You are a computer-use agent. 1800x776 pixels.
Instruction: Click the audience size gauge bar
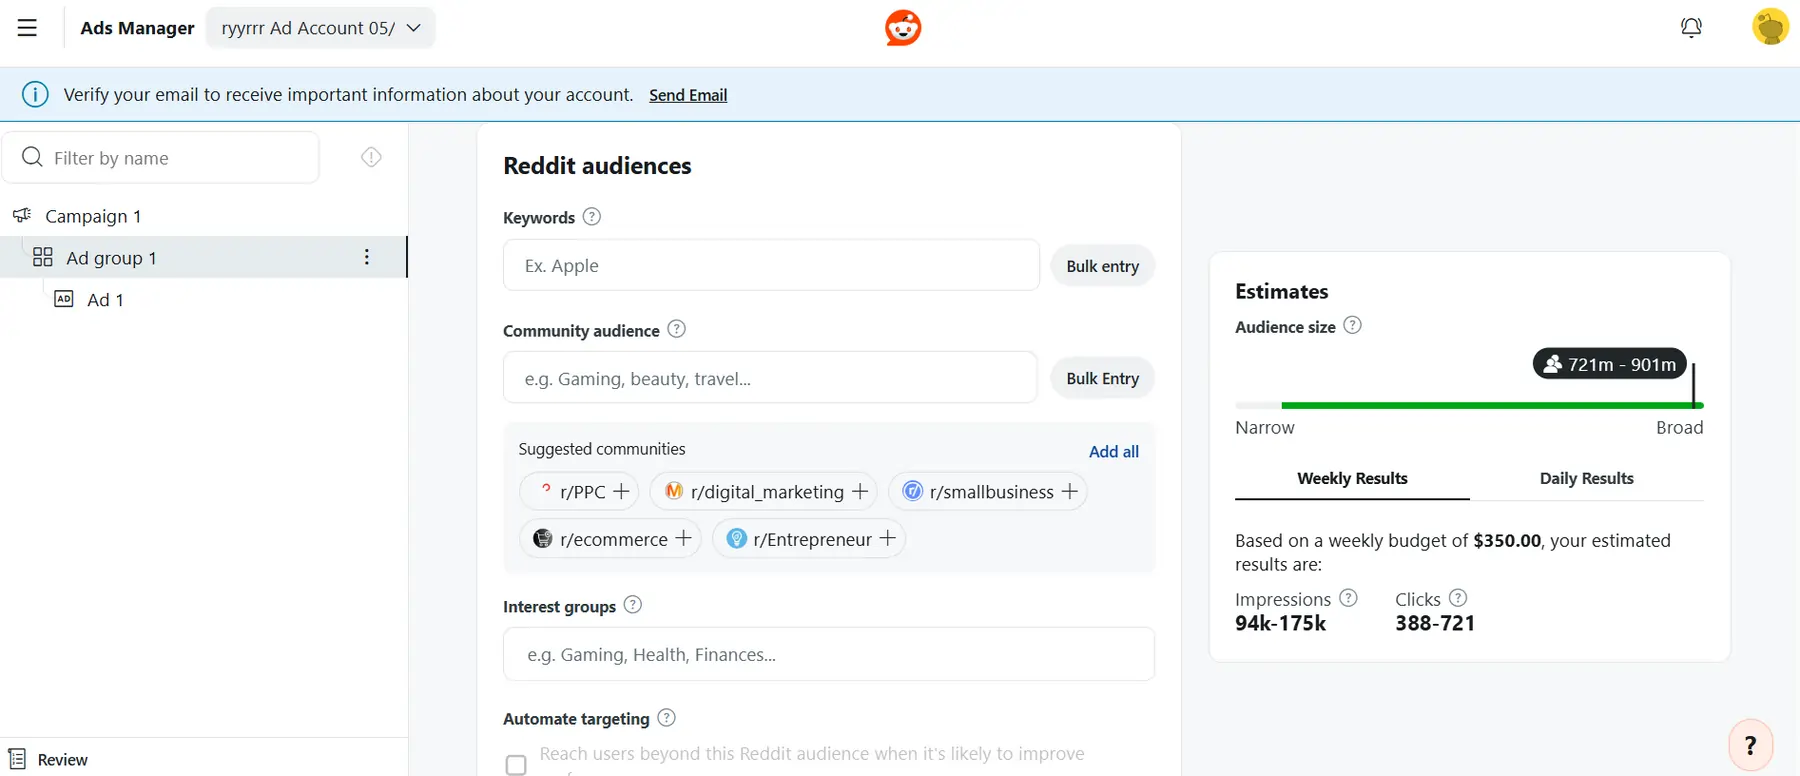(1469, 405)
